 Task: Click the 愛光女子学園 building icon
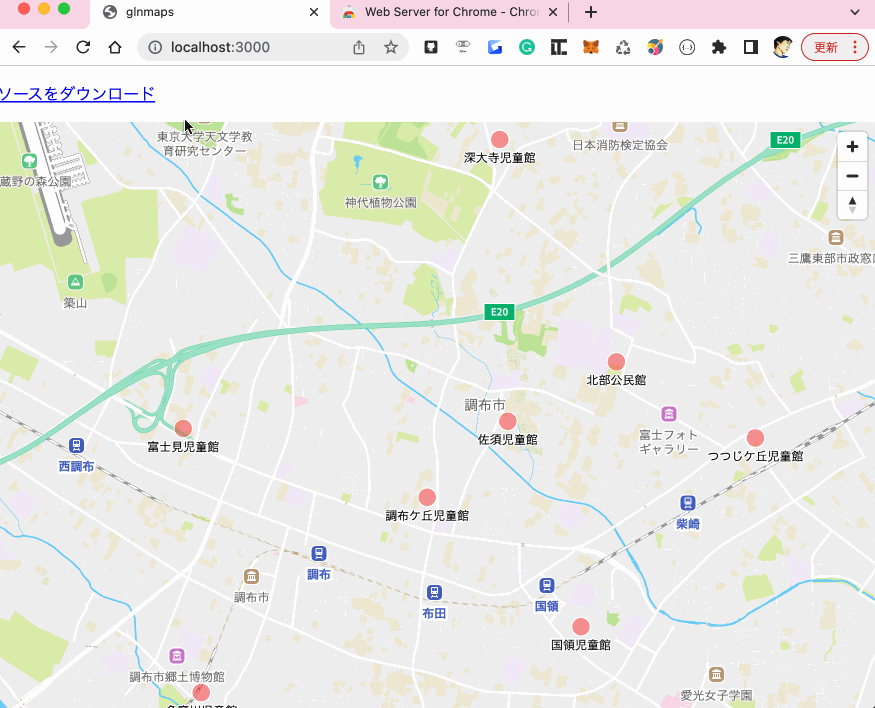coord(717,675)
